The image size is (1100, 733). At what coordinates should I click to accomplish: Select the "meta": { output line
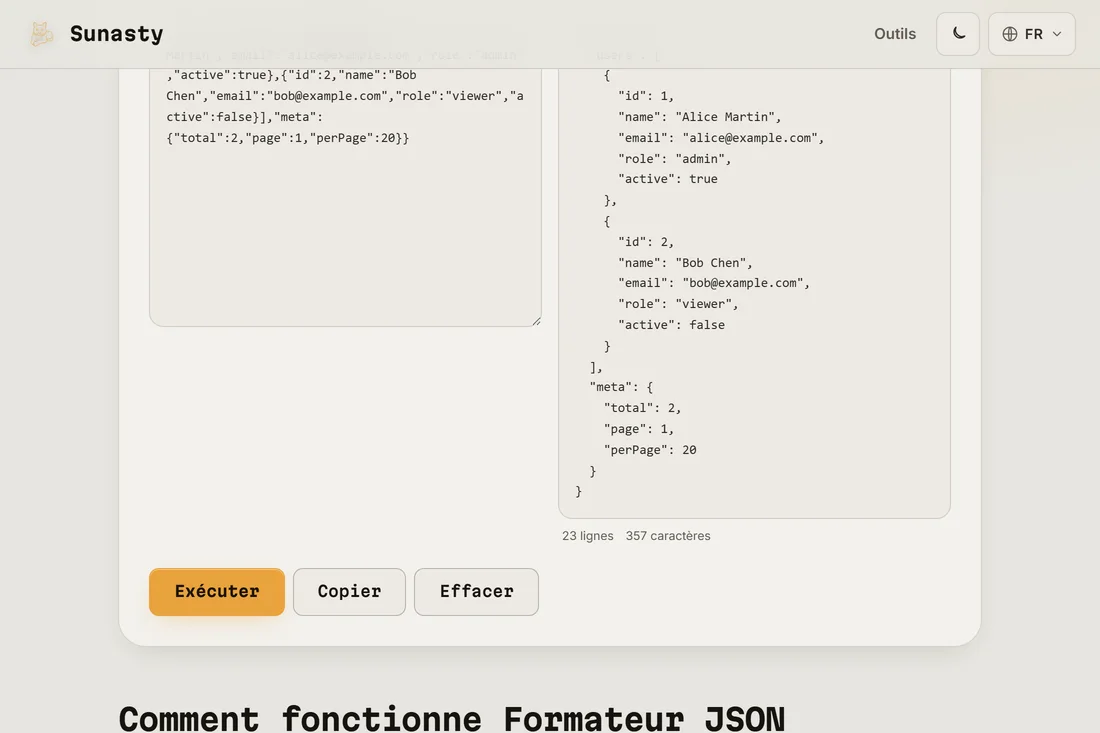[621, 387]
